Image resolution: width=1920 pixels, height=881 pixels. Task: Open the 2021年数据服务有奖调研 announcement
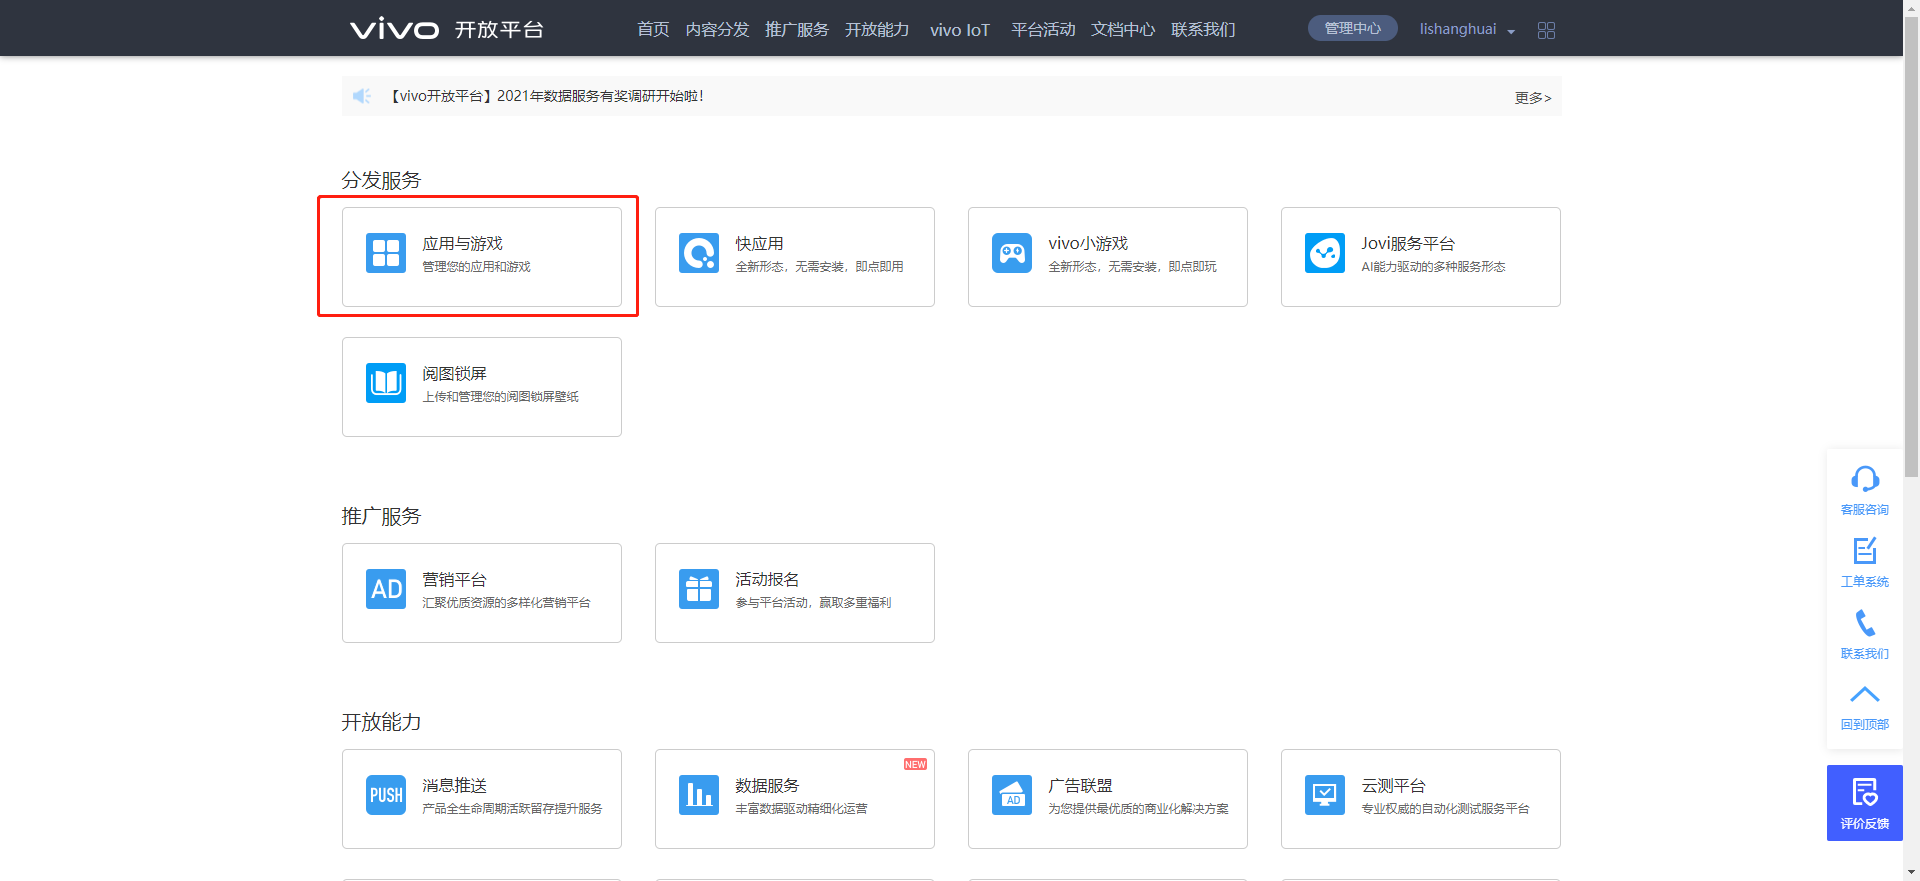[546, 96]
